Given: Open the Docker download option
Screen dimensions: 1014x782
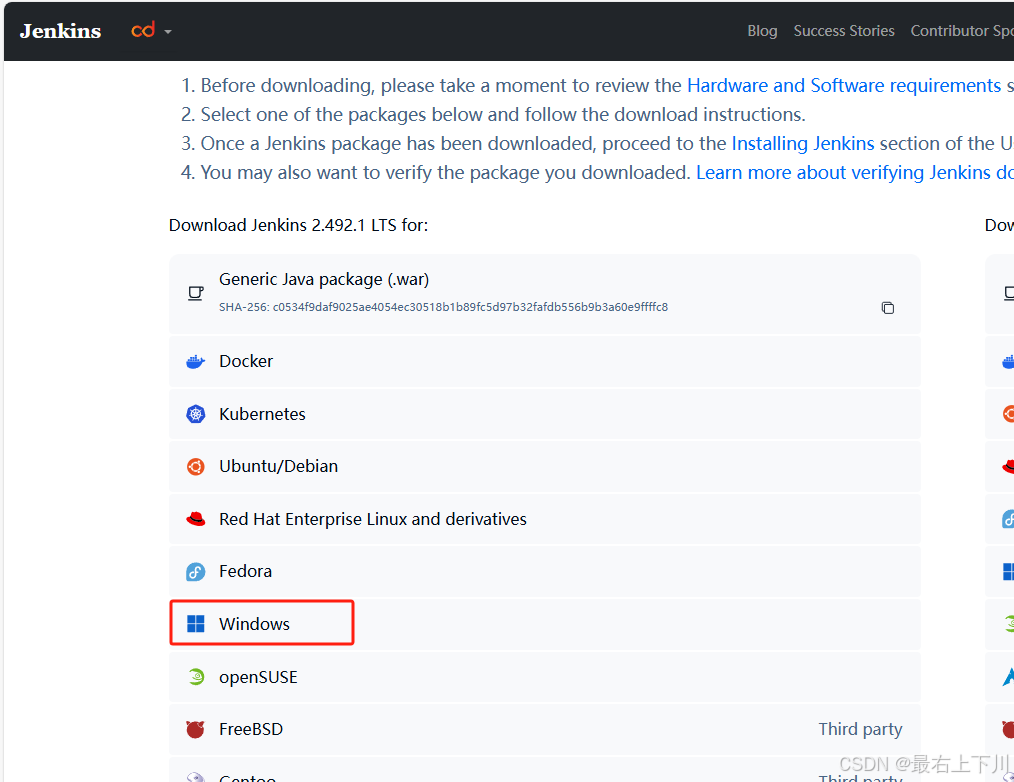Looking at the screenshot, I should pyautogui.click(x=545, y=362).
